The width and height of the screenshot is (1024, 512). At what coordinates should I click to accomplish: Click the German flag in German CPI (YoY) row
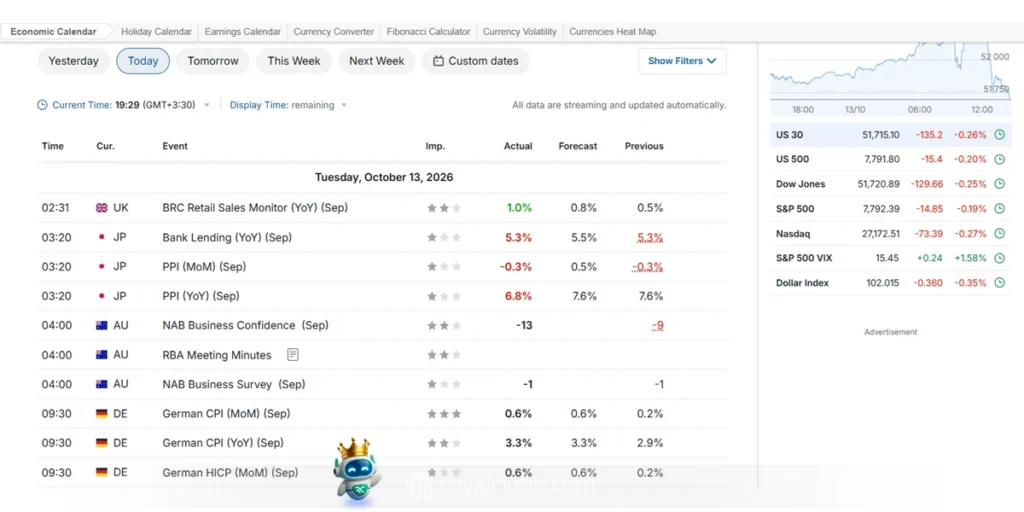click(x=101, y=443)
